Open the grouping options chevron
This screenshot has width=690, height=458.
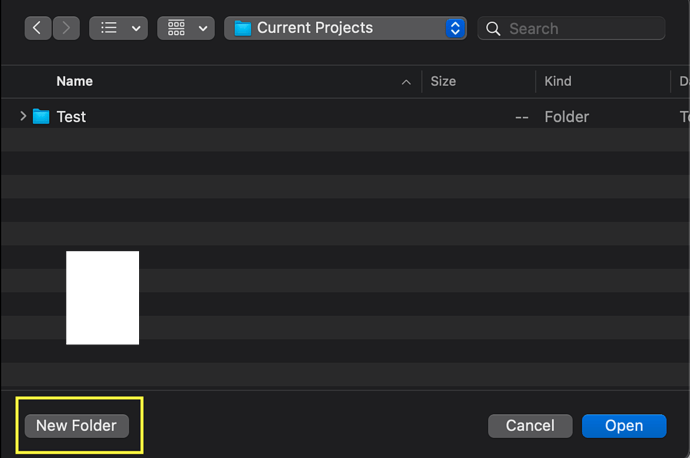[x=205, y=28]
